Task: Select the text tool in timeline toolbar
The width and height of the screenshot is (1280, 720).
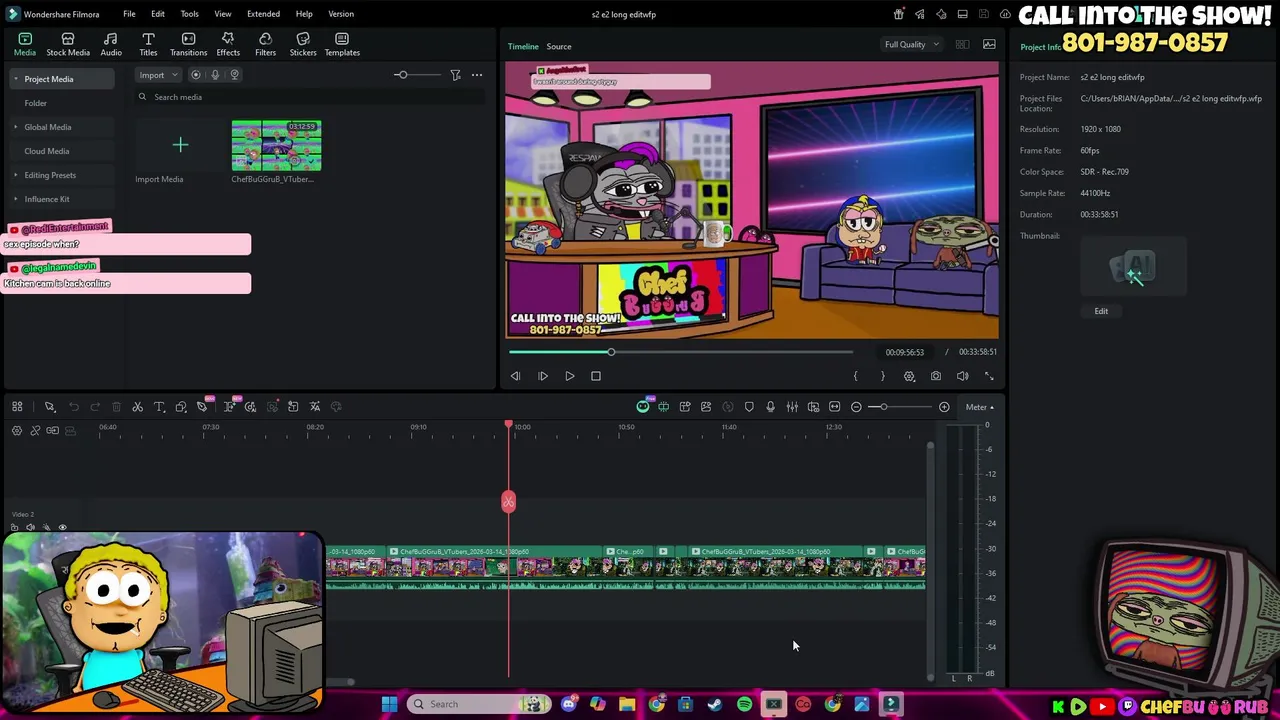Action: tap(159, 407)
